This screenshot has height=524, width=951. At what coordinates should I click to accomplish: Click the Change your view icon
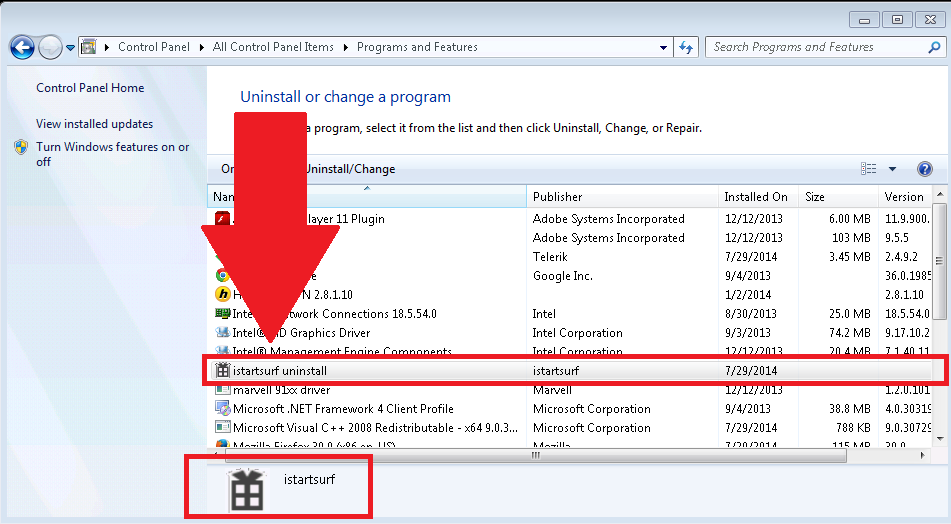tap(869, 169)
